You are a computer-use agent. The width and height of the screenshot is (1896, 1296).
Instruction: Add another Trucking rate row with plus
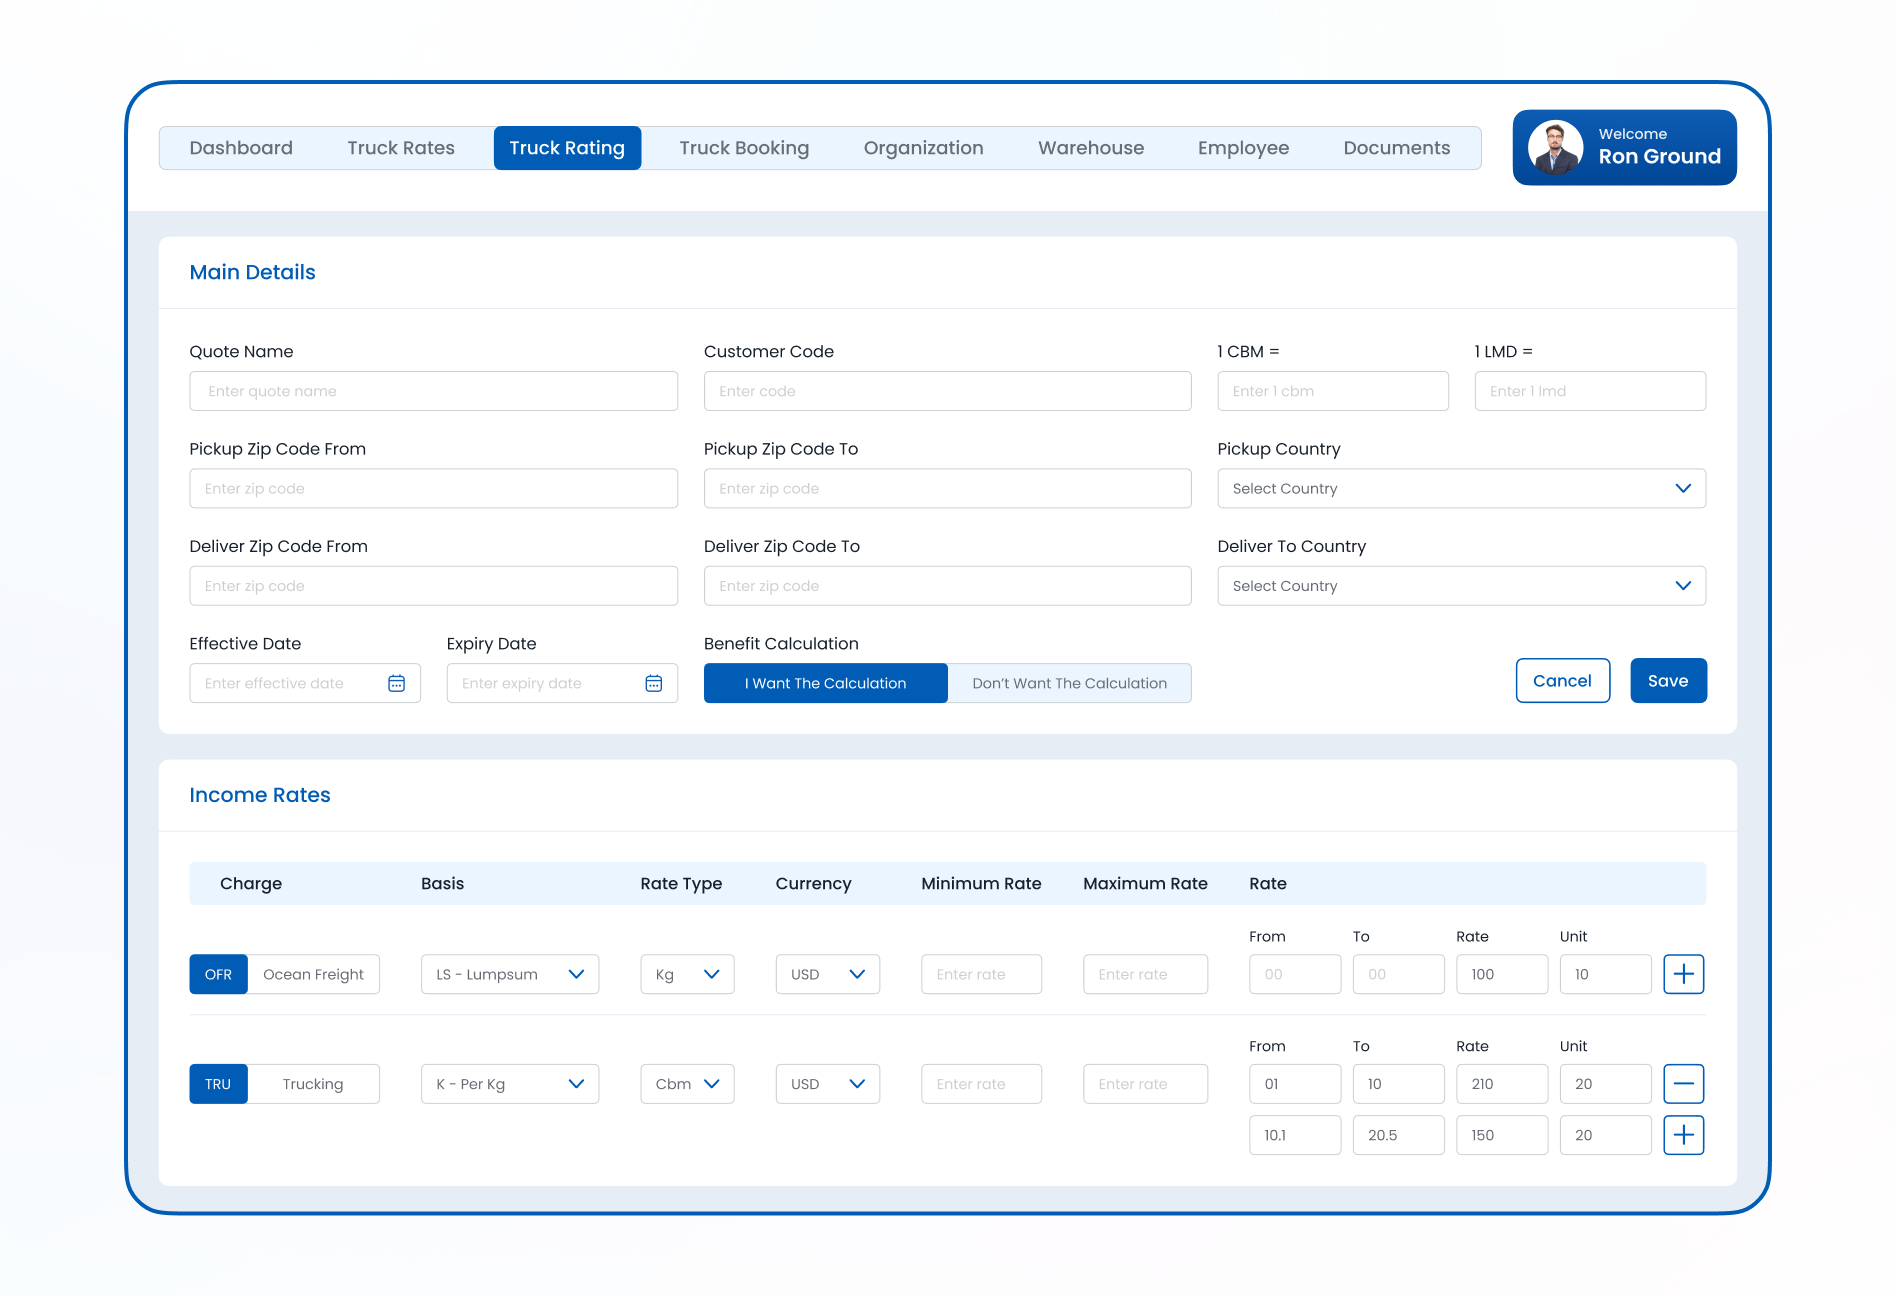coord(1683,1135)
